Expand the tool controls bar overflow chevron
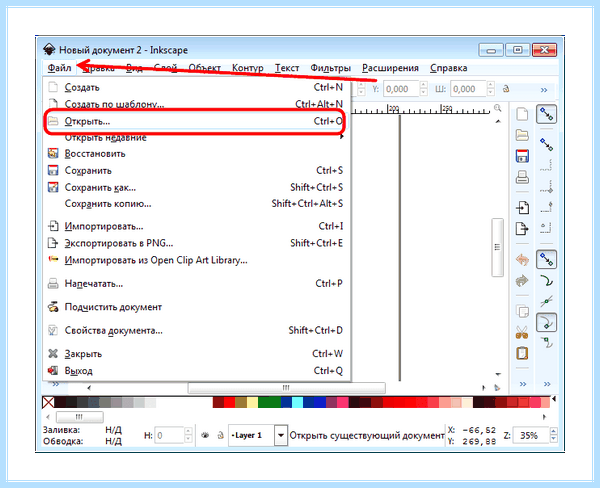The height and width of the screenshot is (488, 600). [544, 90]
